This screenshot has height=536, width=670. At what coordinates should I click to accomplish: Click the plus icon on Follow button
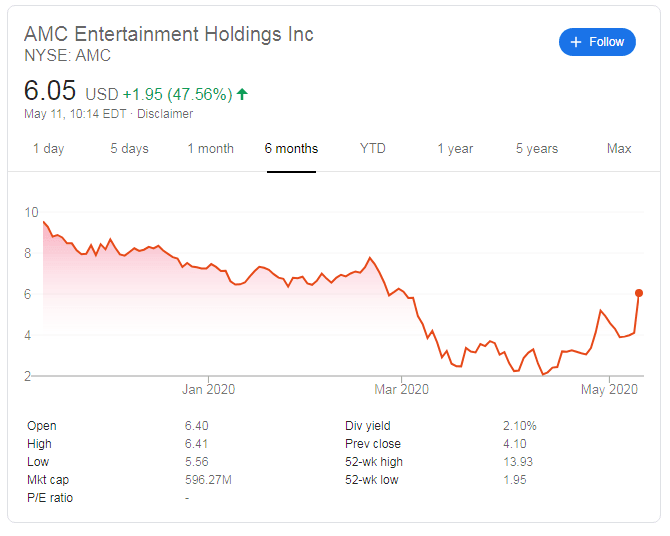coord(575,42)
